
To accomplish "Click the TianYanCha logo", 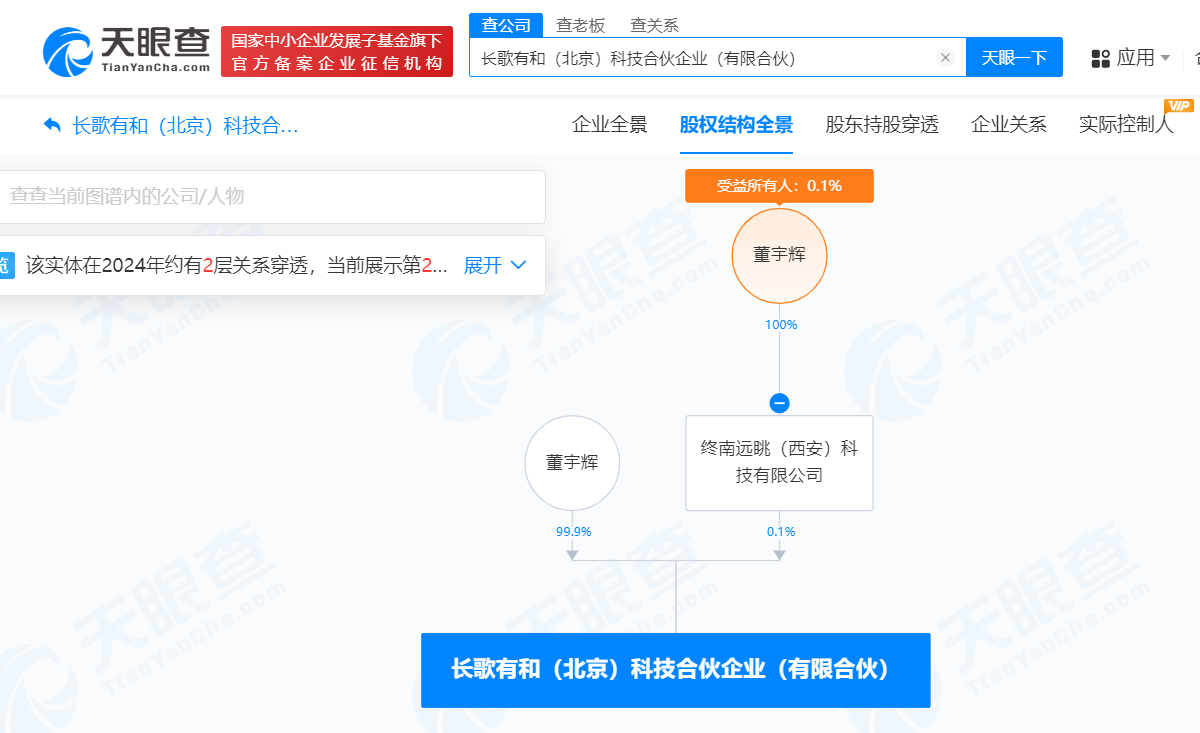I will (x=127, y=50).
